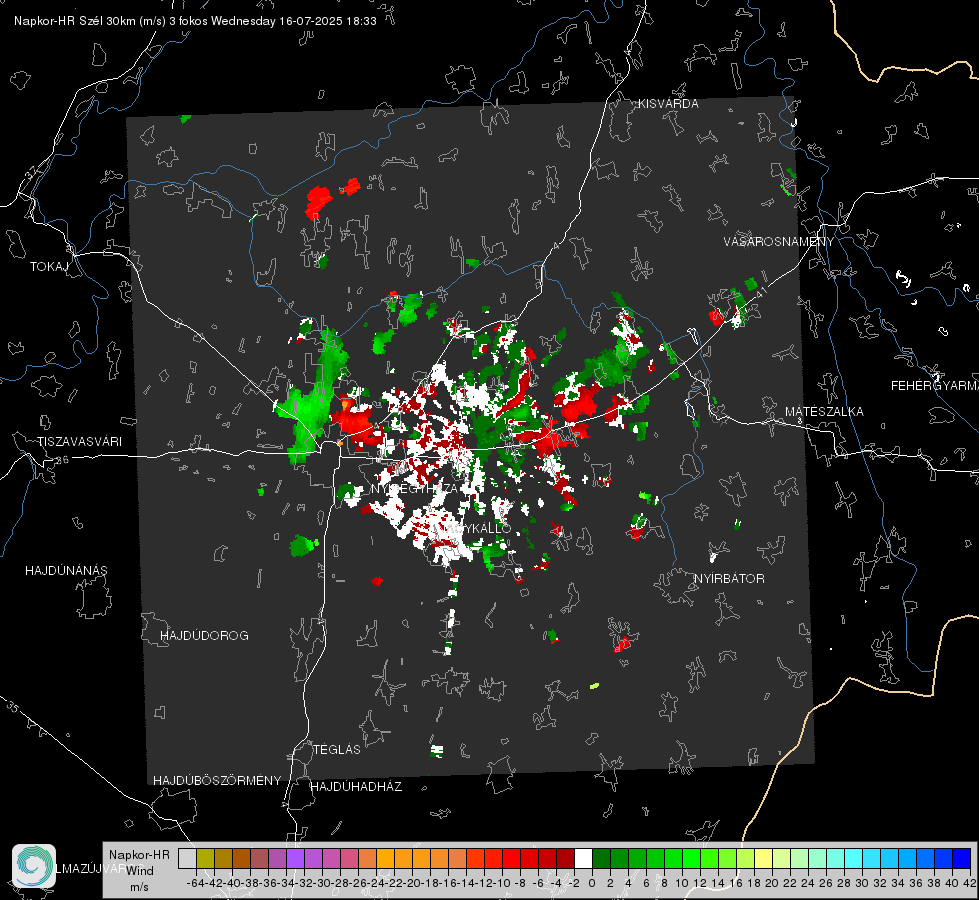
Task: Click the -20 value on the legend scale
Action: tap(411, 883)
